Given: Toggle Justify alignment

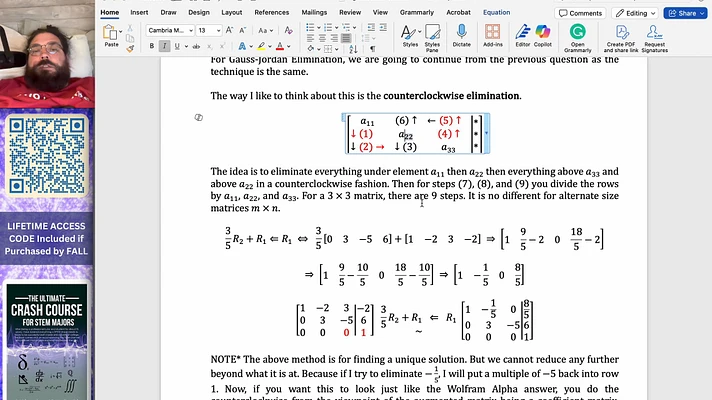Looking at the screenshot, I should [346, 38].
